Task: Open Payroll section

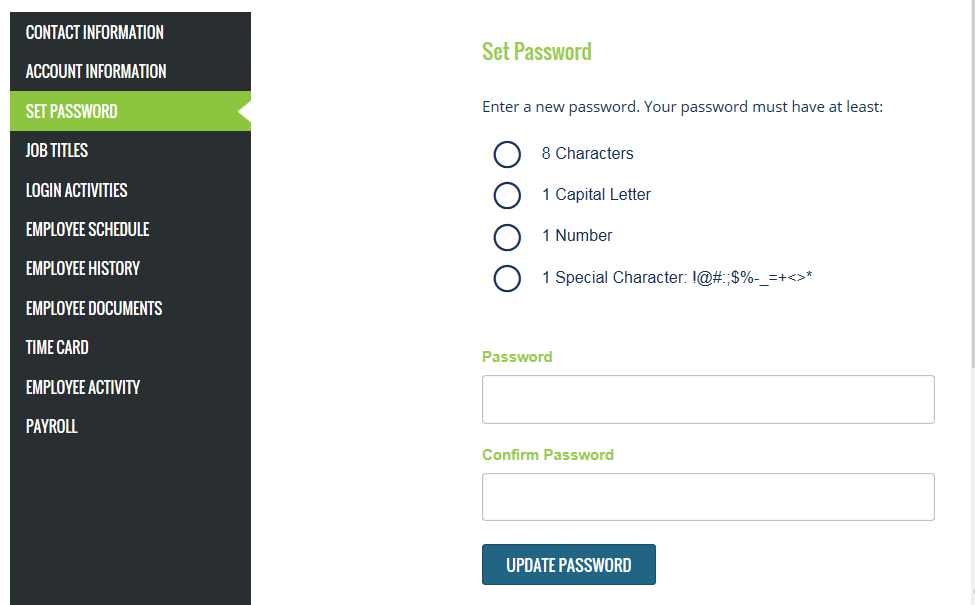Action: click(x=52, y=426)
